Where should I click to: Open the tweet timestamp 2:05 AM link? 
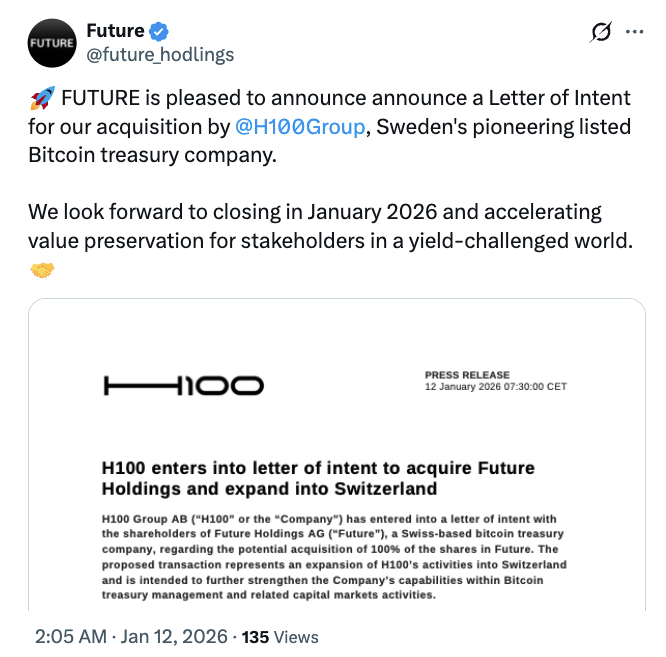click(69, 636)
